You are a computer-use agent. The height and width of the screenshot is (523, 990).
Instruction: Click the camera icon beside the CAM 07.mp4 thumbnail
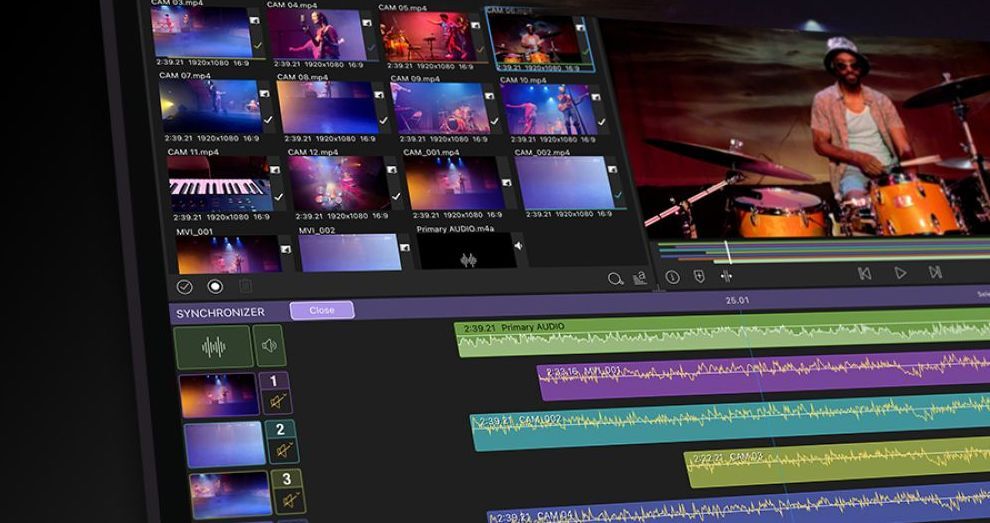264,93
